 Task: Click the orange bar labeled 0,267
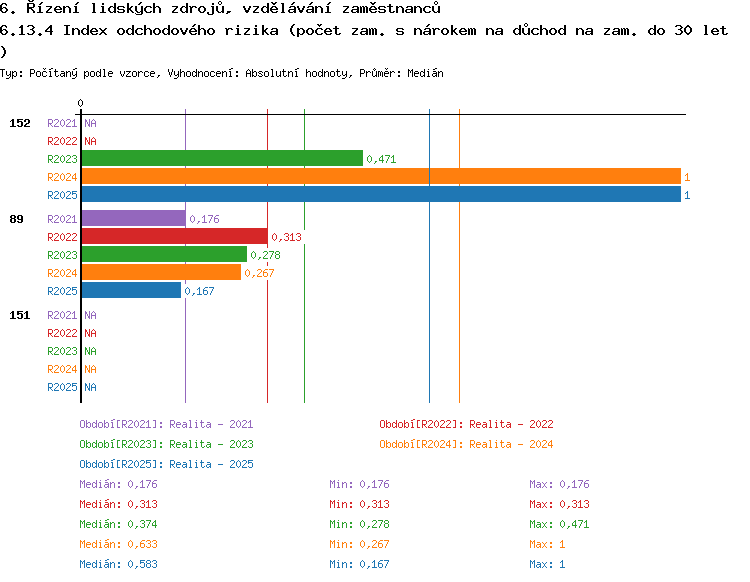pos(161,272)
